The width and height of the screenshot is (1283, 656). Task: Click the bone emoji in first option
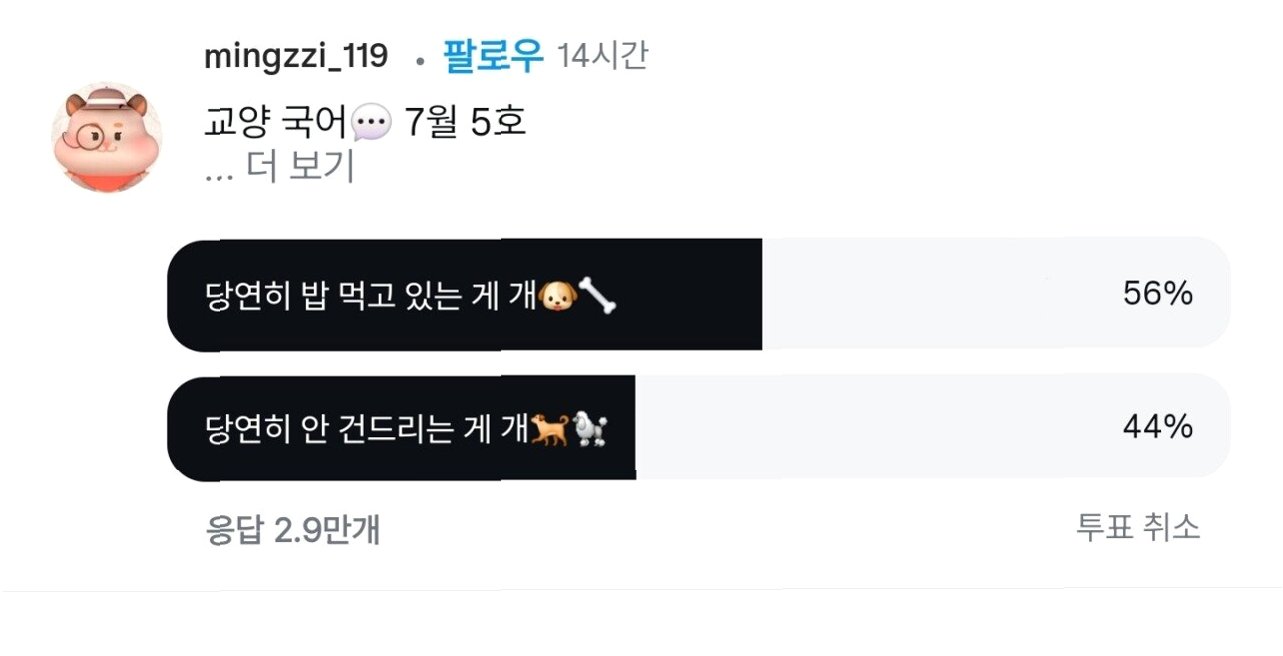(596, 296)
